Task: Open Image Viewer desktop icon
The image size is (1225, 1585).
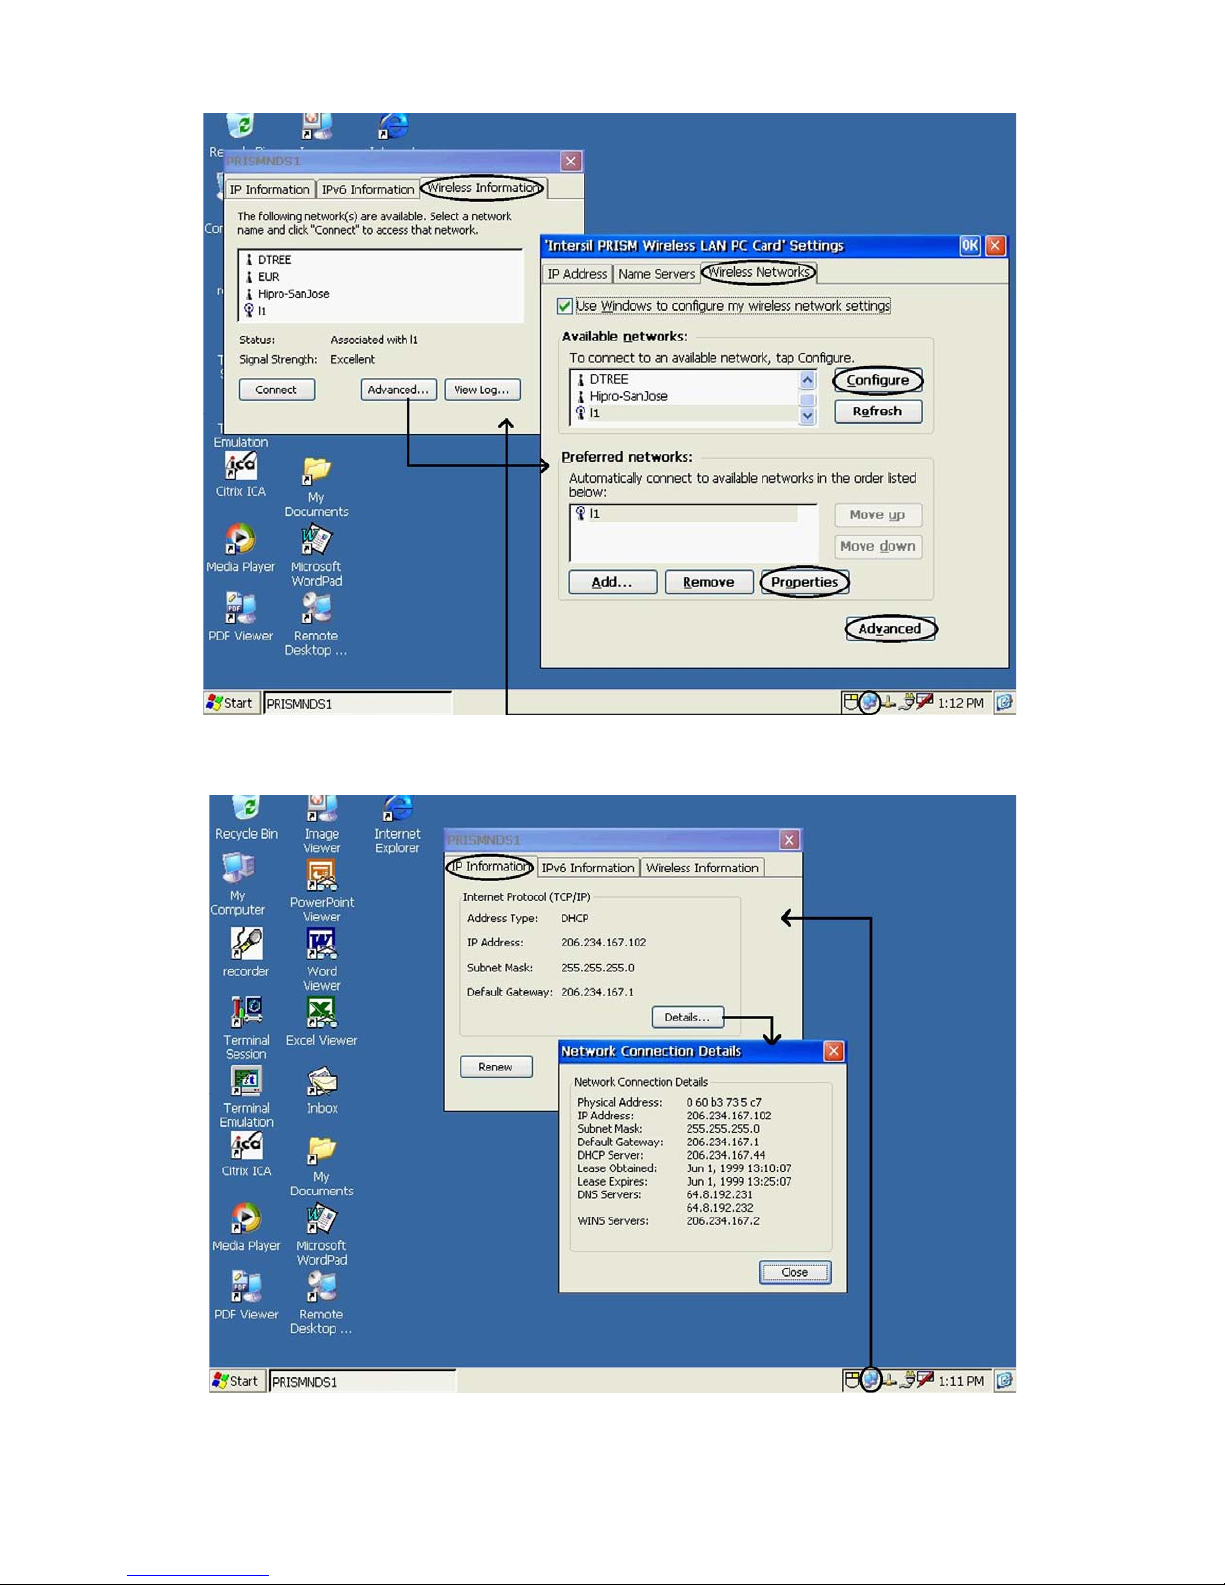Action: (x=321, y=824)
